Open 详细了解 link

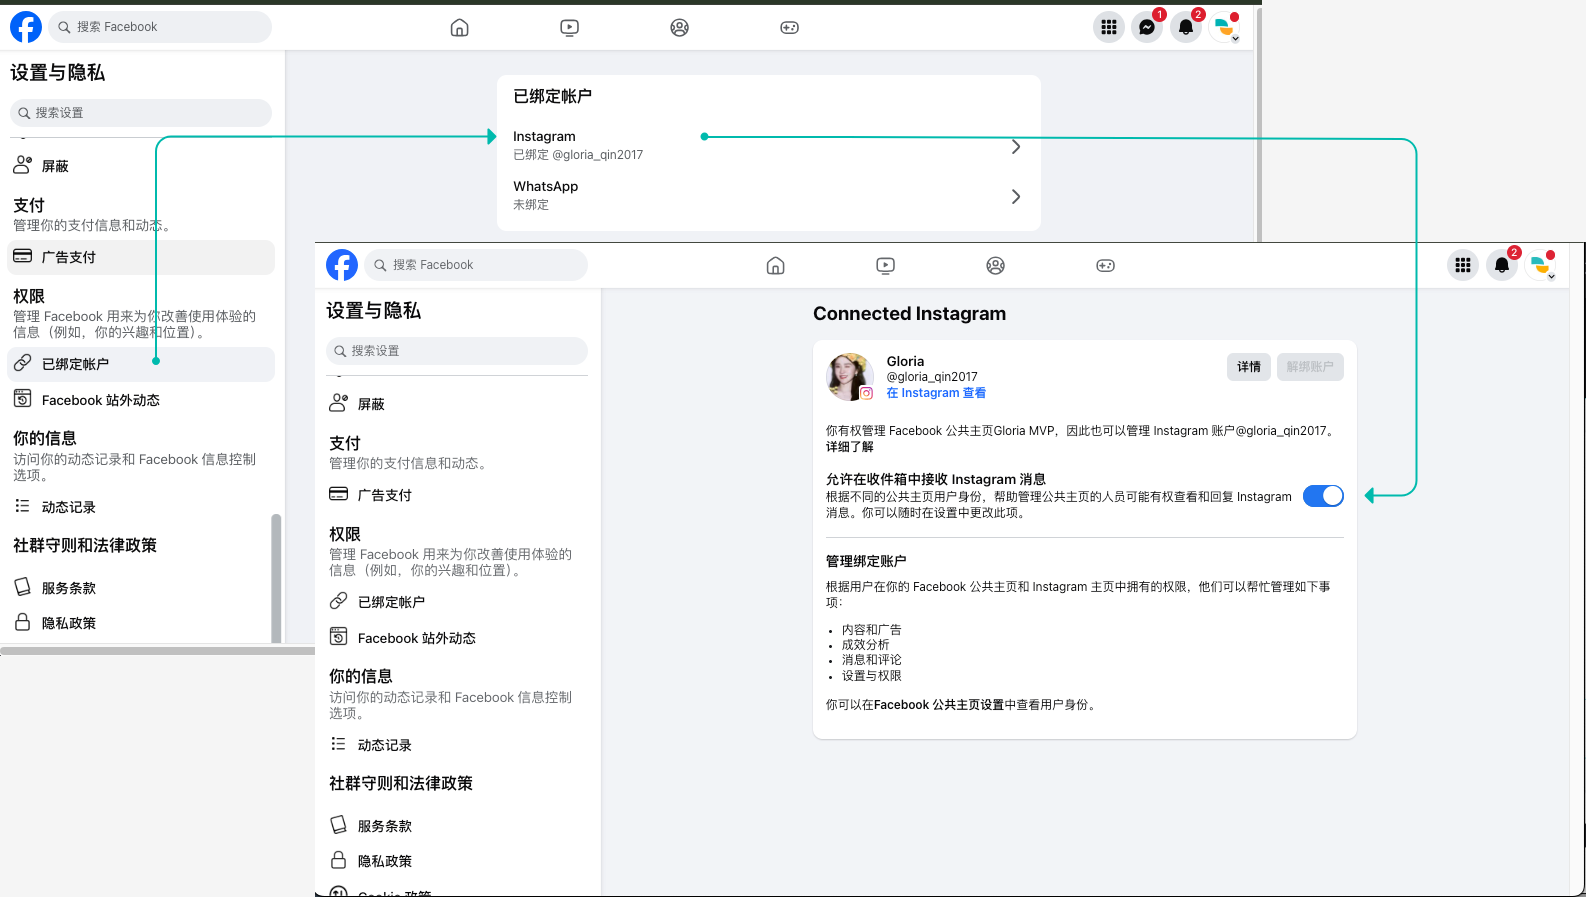[850, 447]
